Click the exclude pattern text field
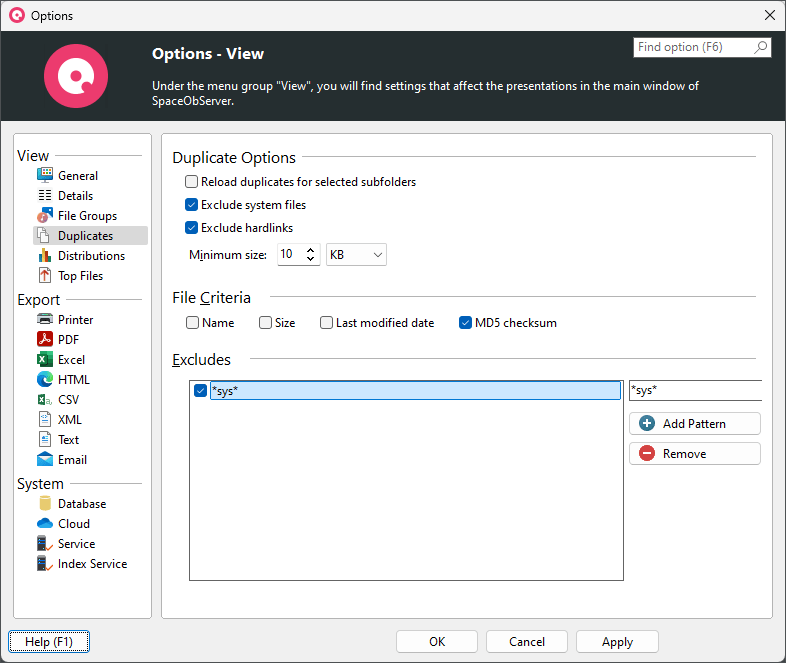 (694, 390)
